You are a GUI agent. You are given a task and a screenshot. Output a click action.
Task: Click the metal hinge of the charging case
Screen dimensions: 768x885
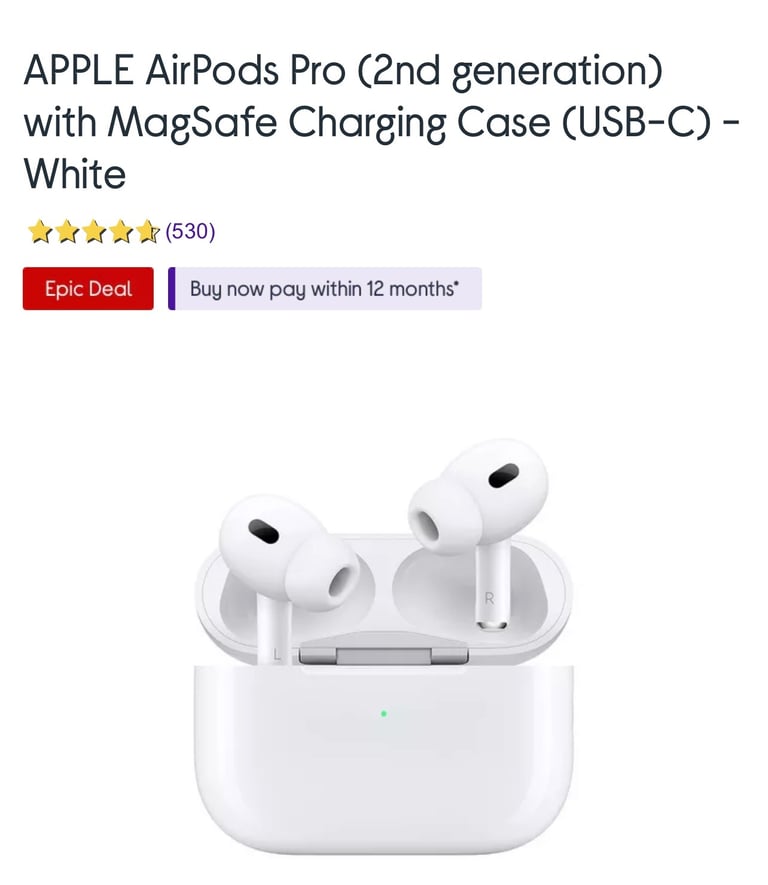384,656
